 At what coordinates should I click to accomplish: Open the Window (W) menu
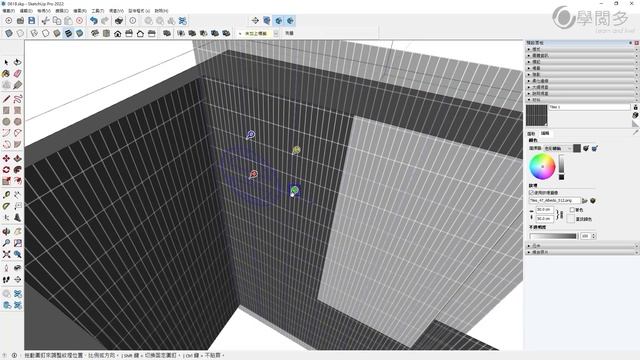tap(116, 11)
